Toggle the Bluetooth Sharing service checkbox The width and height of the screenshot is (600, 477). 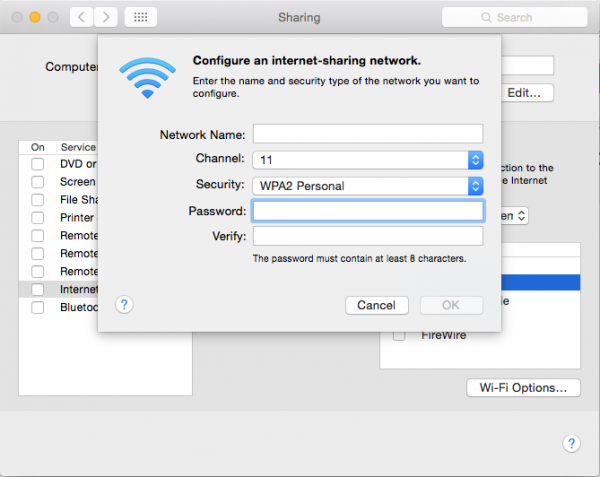37,308
